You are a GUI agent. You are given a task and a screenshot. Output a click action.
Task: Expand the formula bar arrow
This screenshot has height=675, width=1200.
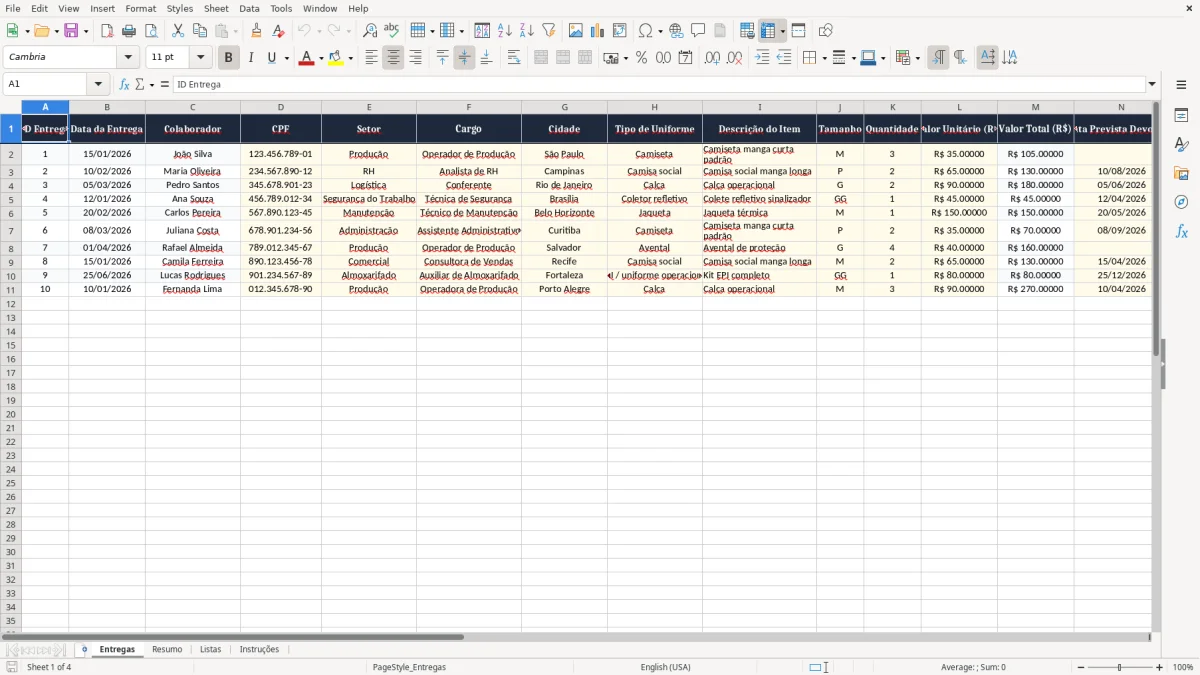tap(1152, 84)
